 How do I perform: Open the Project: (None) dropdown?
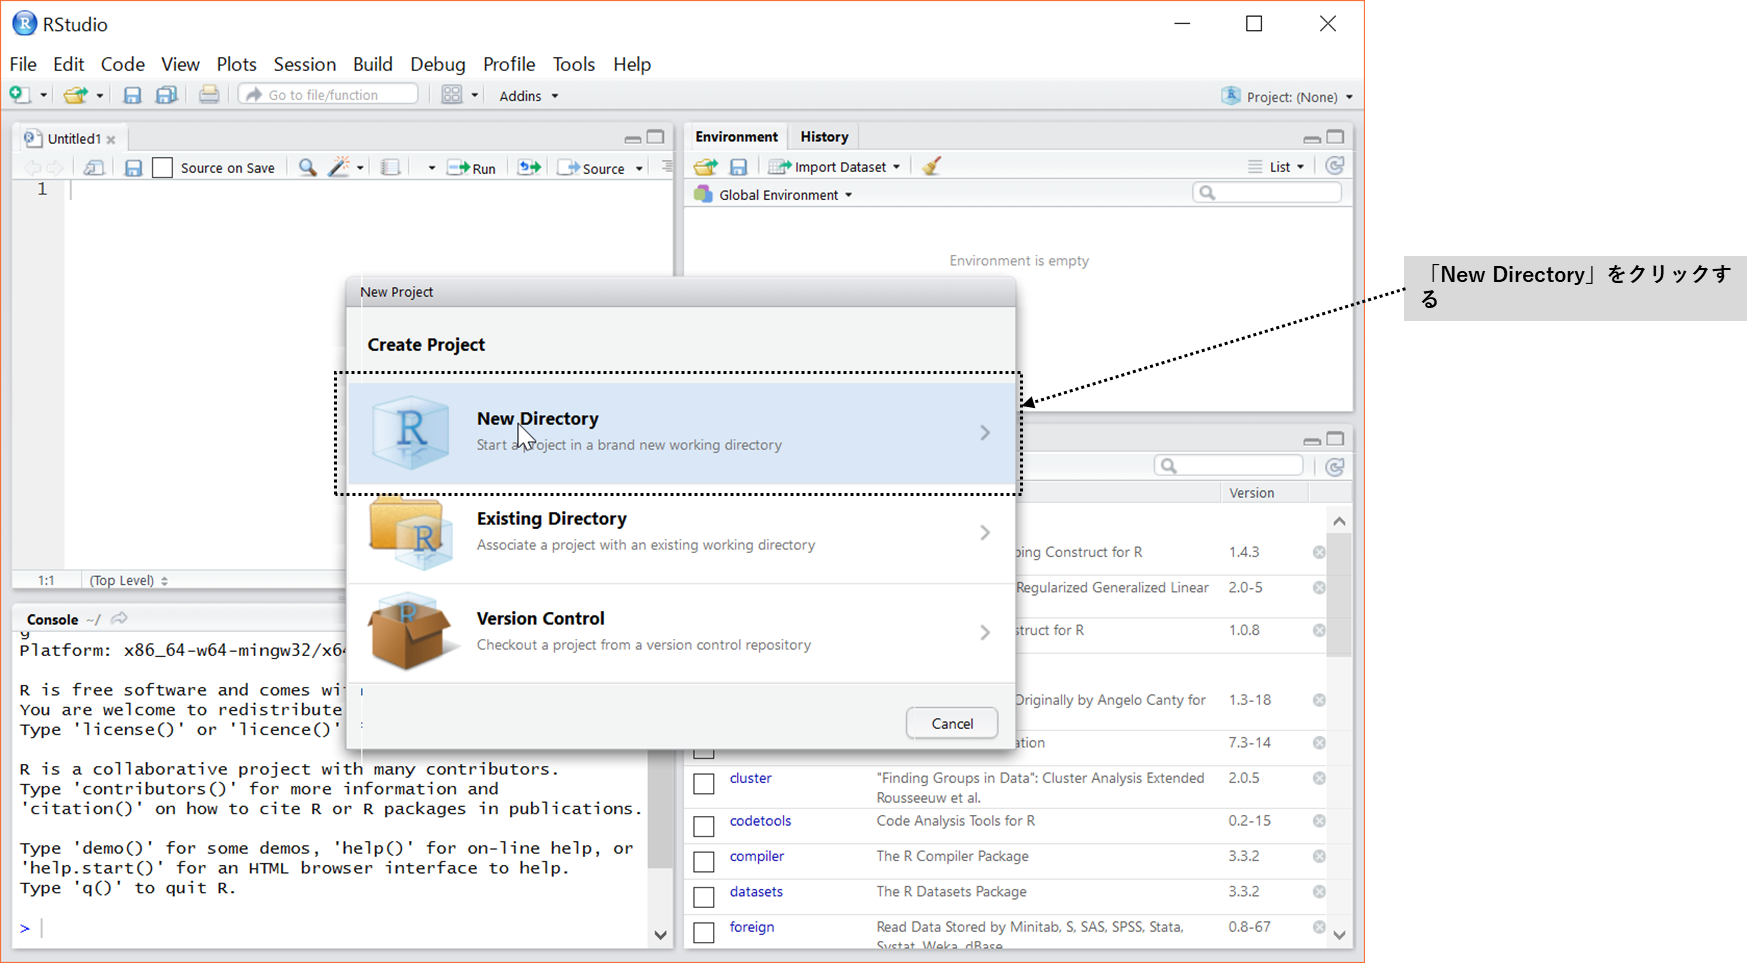click(x=1288, y=97)
